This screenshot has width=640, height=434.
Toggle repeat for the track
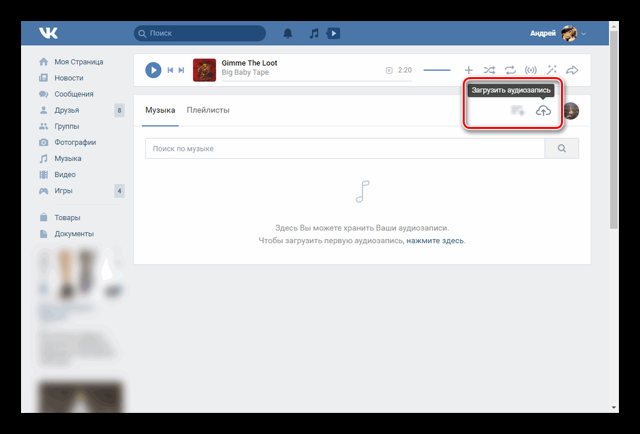tap(510, 70)
